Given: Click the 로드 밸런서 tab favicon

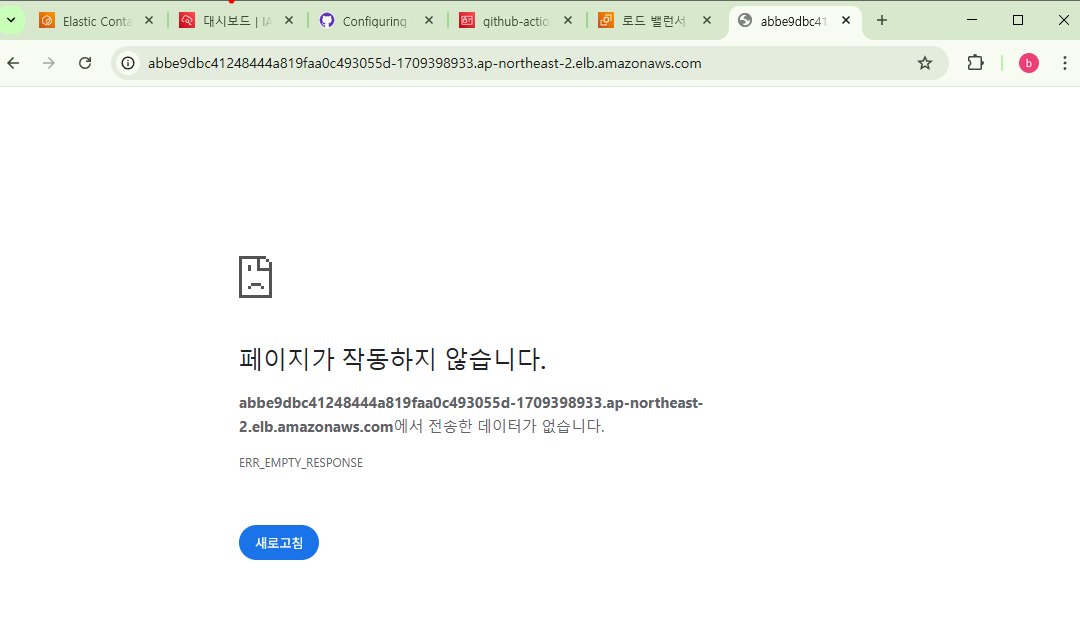Looking at the screenshot, I should click(x=606, y=21).
